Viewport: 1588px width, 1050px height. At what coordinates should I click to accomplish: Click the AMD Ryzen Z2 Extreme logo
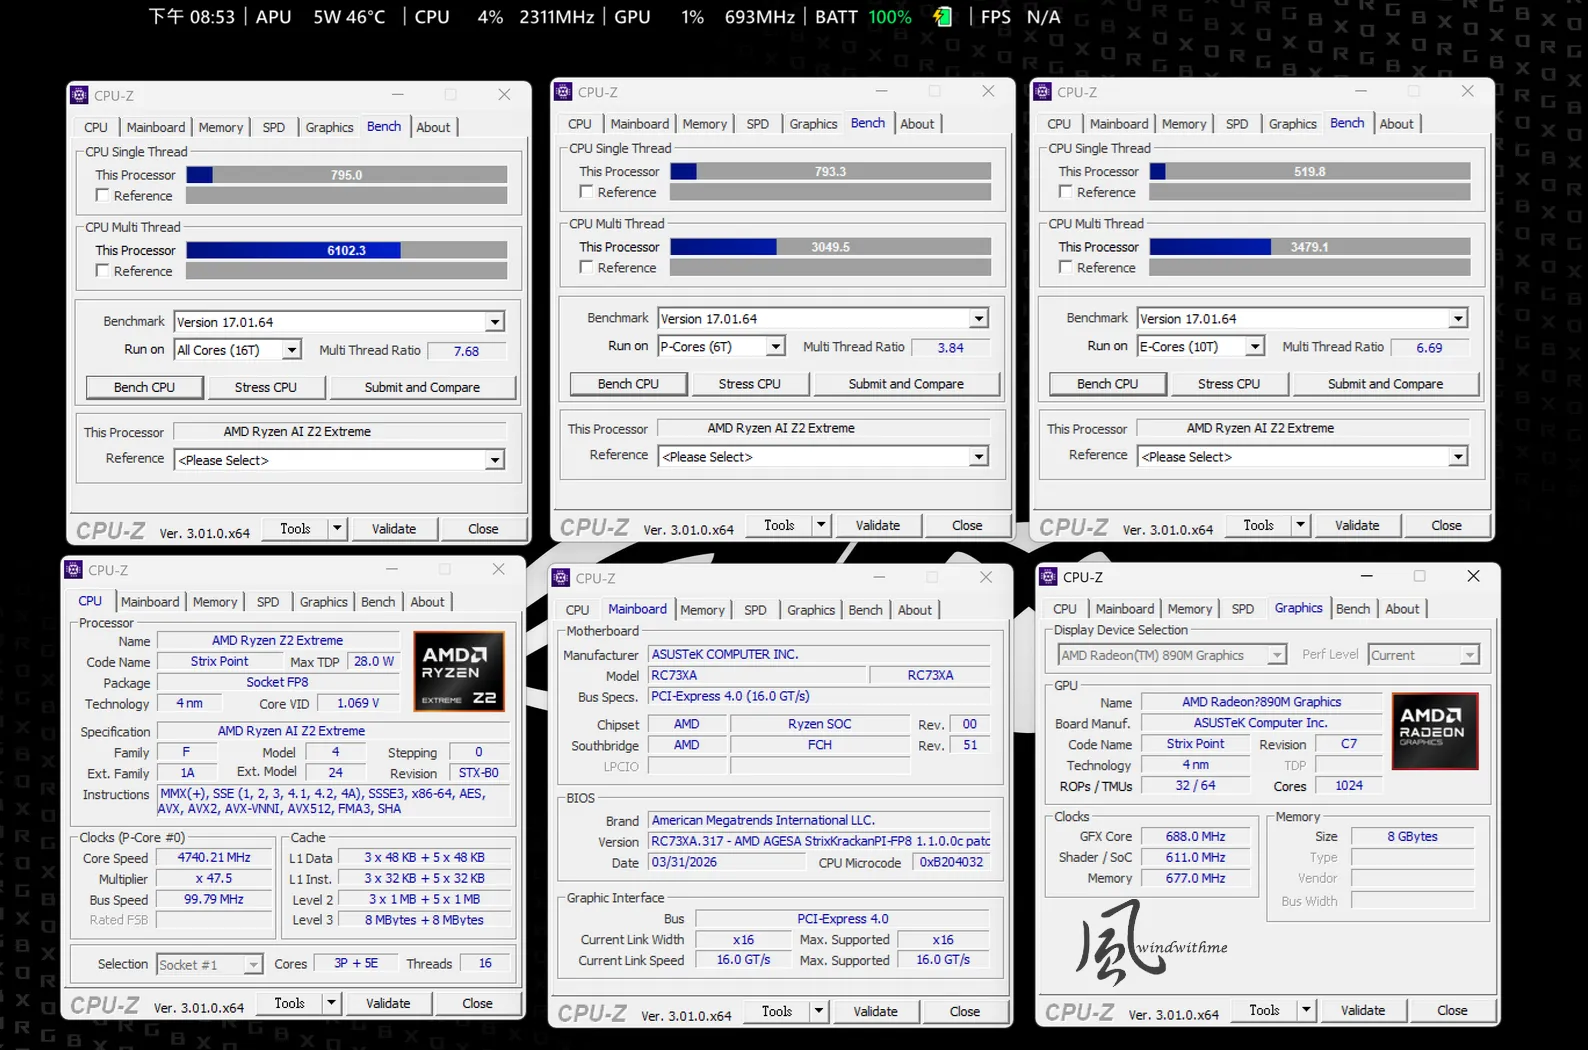pos(459,671)
